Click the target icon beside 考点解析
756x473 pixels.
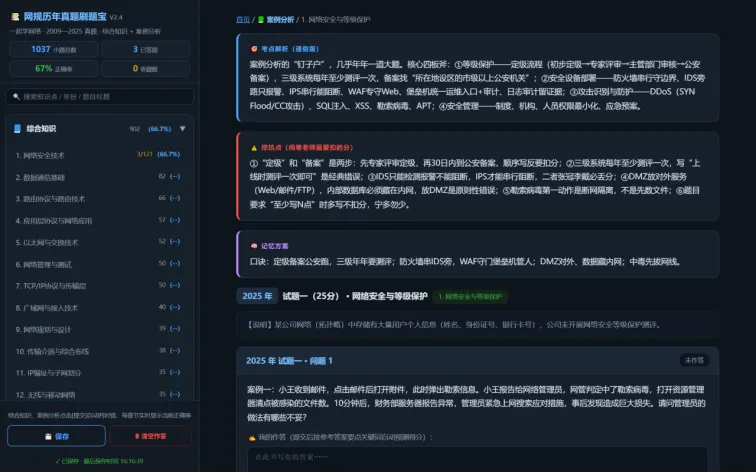coord(254,49)
